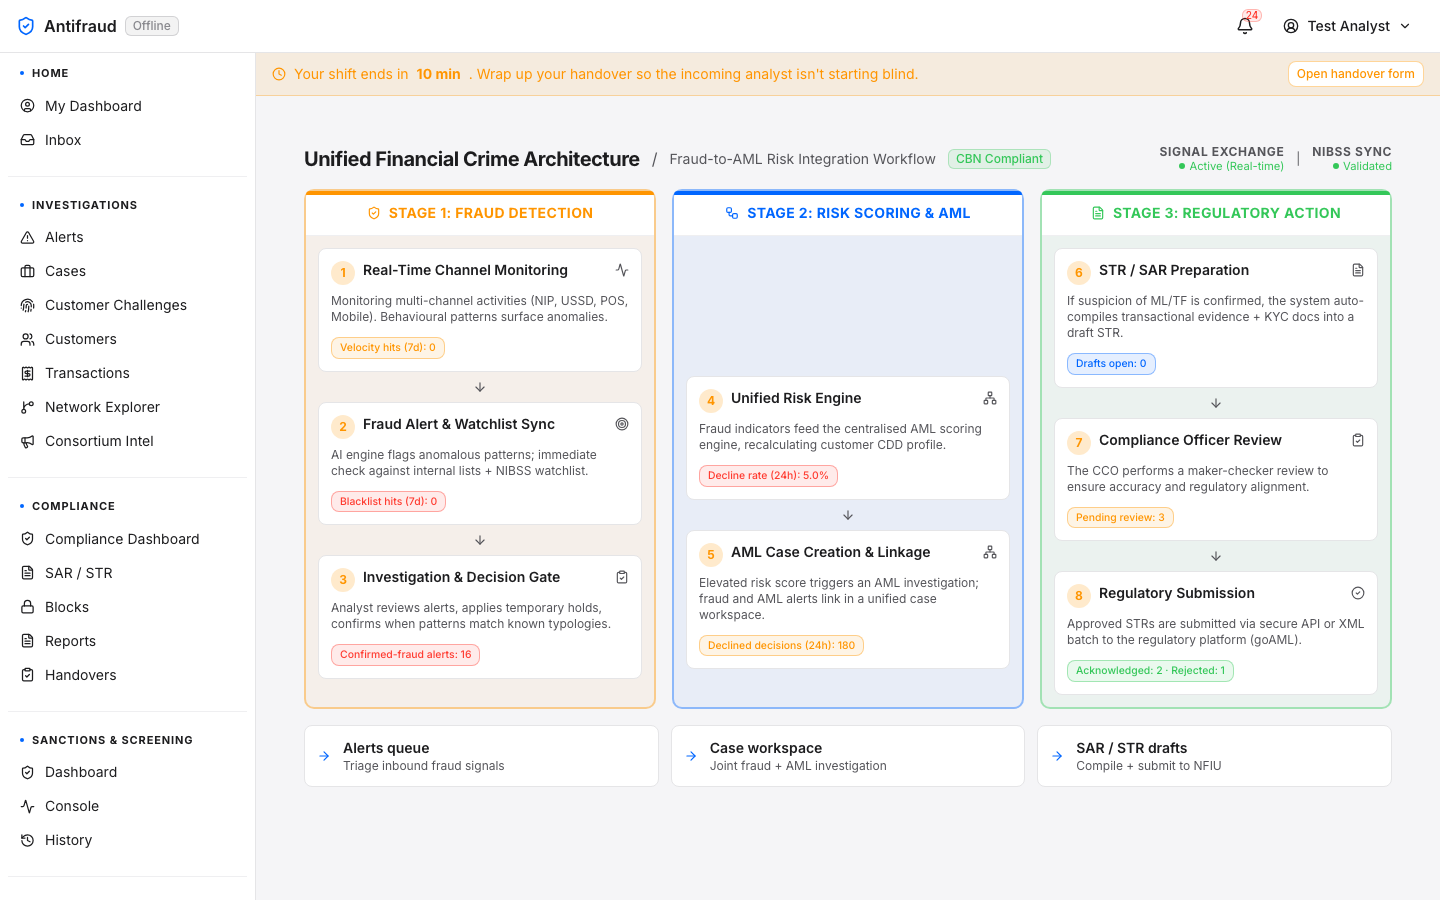Click the Stage 3 Regulatory Action document icon
The width and height of the screenshot is (1440, 900).
pos(1098,213)
